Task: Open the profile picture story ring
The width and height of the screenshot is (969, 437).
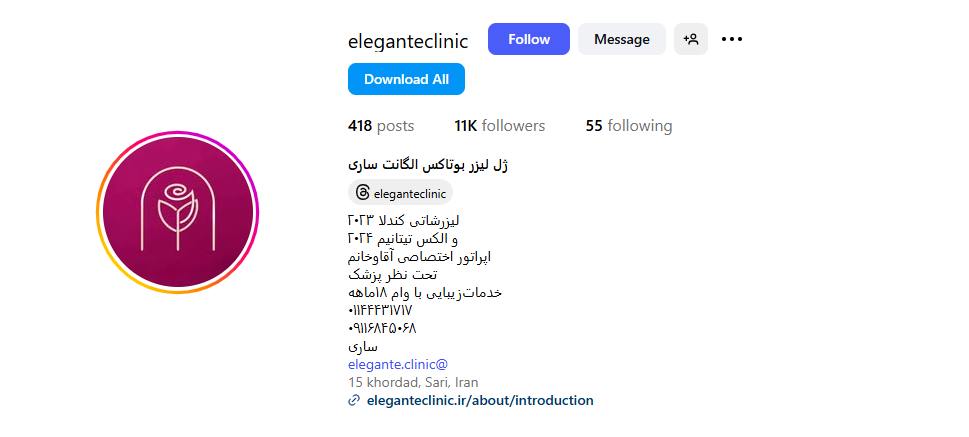Action: click(x=177, y=213)
